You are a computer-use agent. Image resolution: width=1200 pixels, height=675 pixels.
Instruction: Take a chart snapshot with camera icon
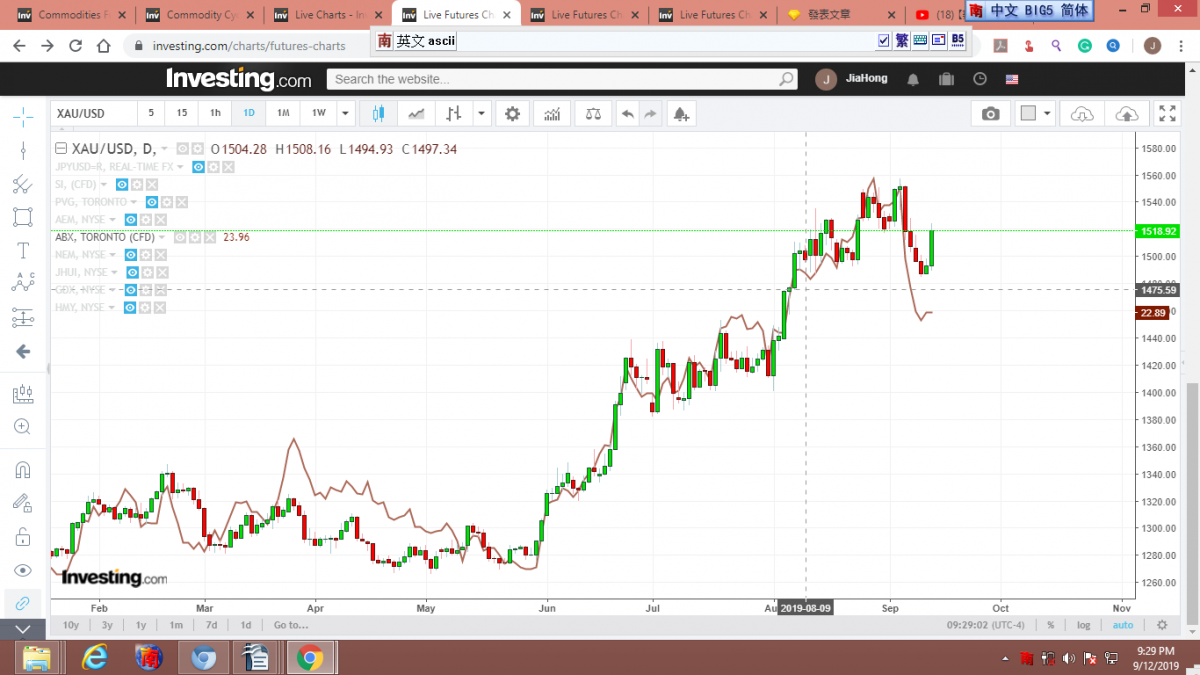(990, 114)
